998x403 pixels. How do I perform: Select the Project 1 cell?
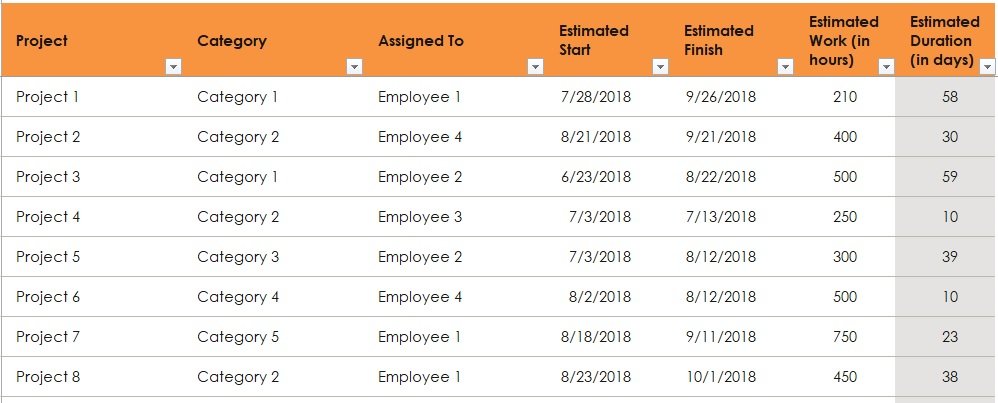tap(92, 97)
